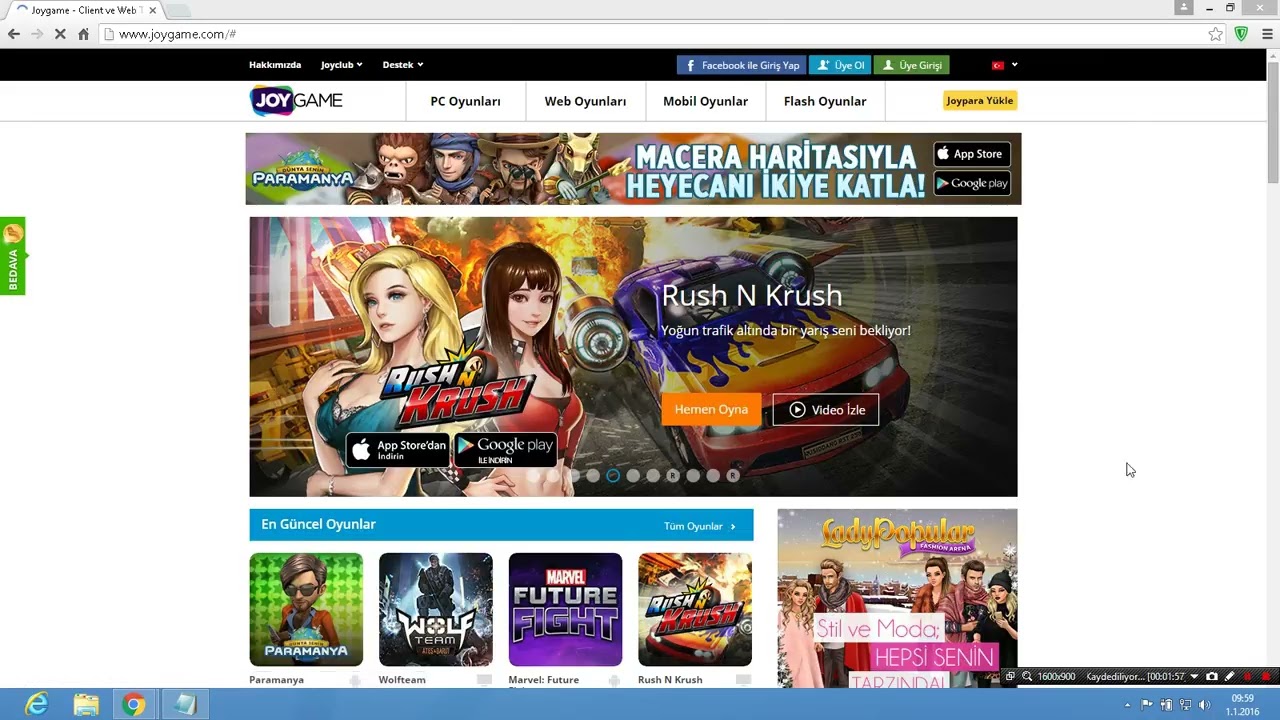Click the JoyGame logo

[x=296, y=100]
